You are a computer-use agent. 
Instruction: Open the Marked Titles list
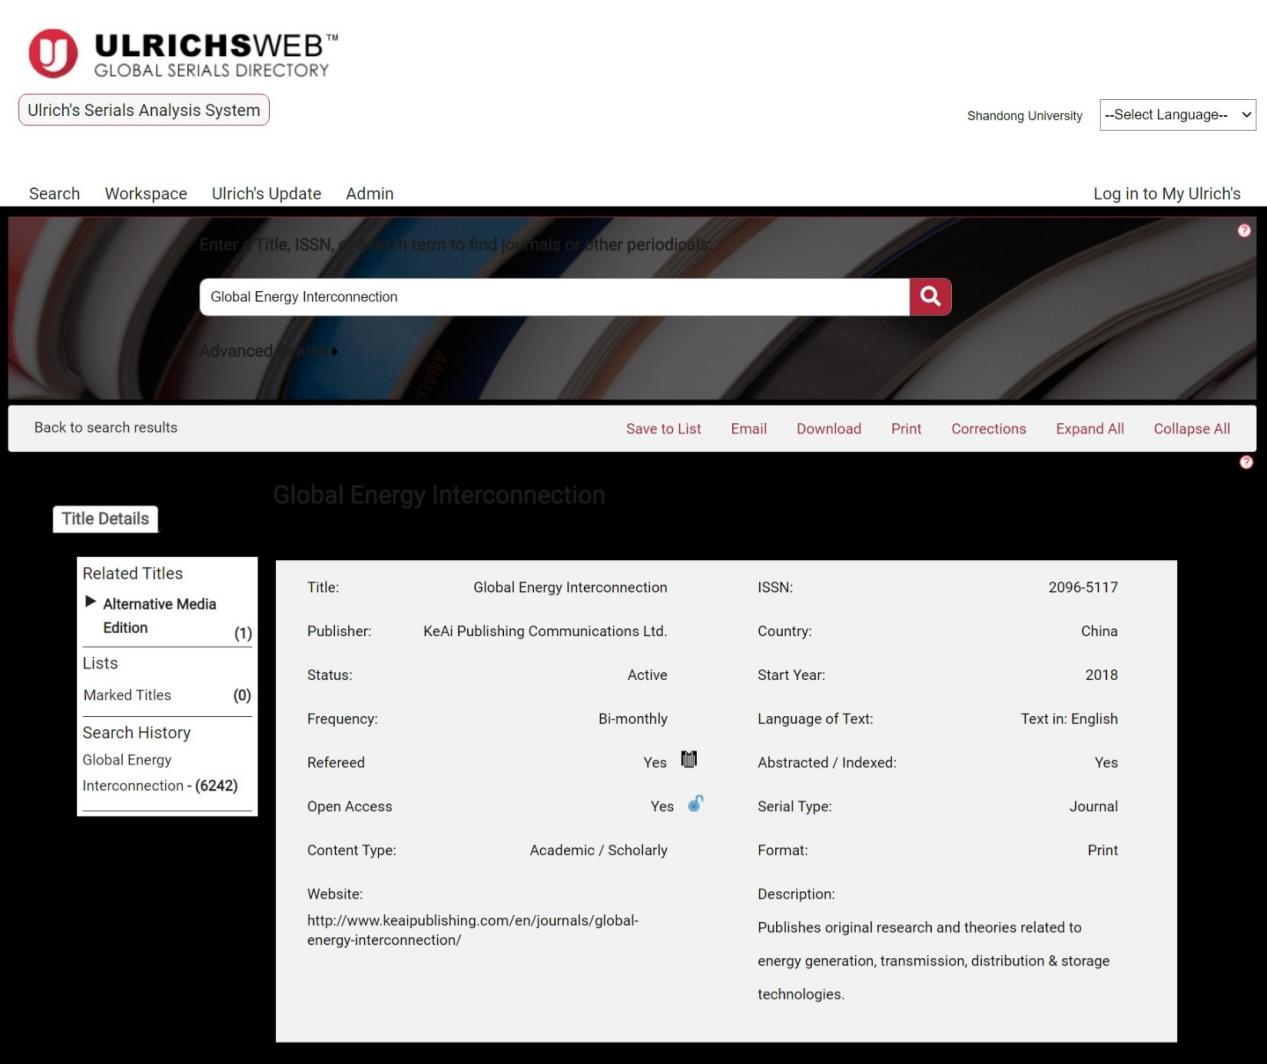tap(127, 695)
